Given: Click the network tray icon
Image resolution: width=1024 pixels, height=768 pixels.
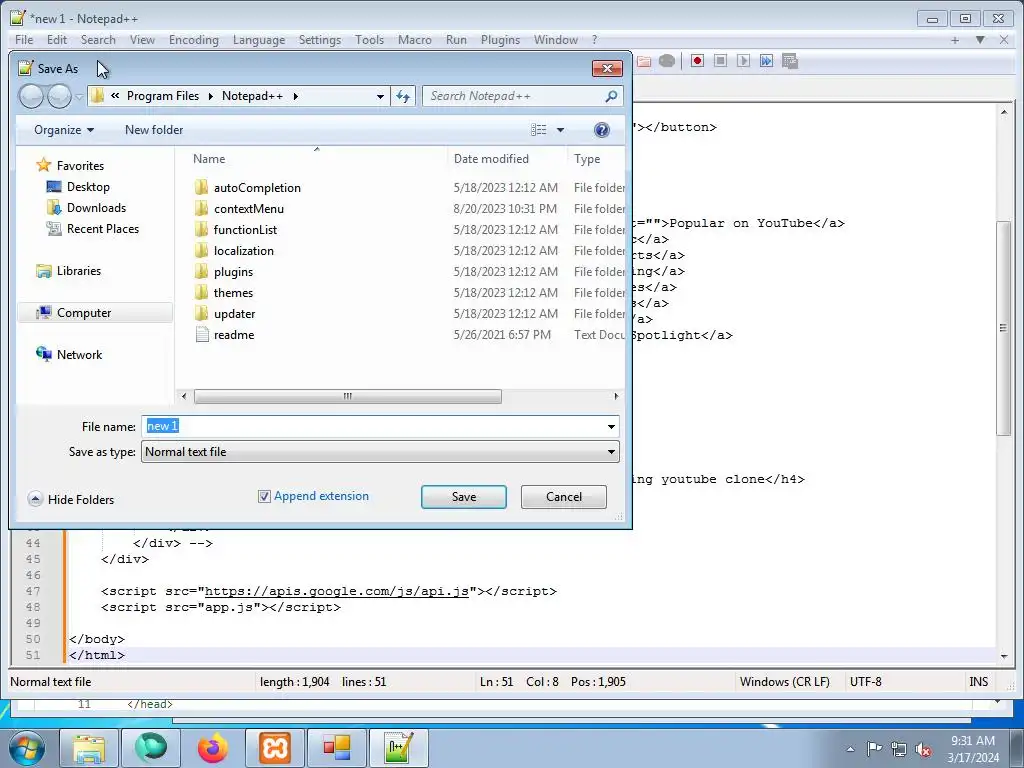Looking at the screenshot, I should tap(899, 750).
